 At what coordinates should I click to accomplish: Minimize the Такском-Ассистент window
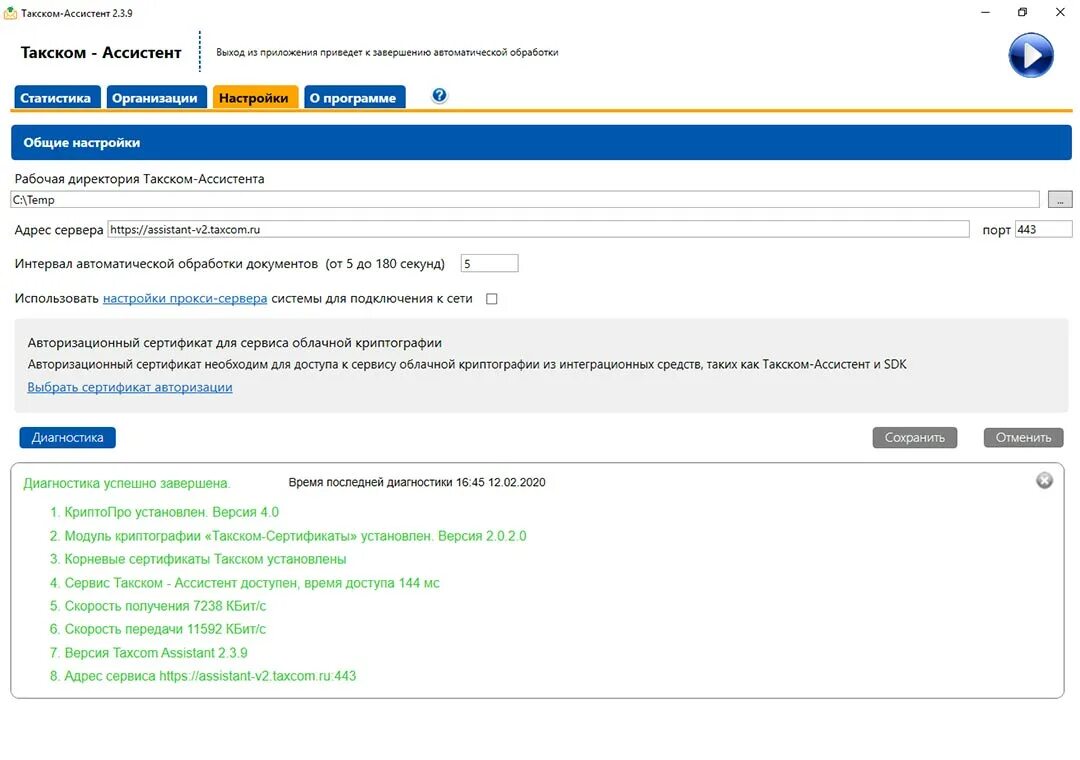click(x=986, y=12)
